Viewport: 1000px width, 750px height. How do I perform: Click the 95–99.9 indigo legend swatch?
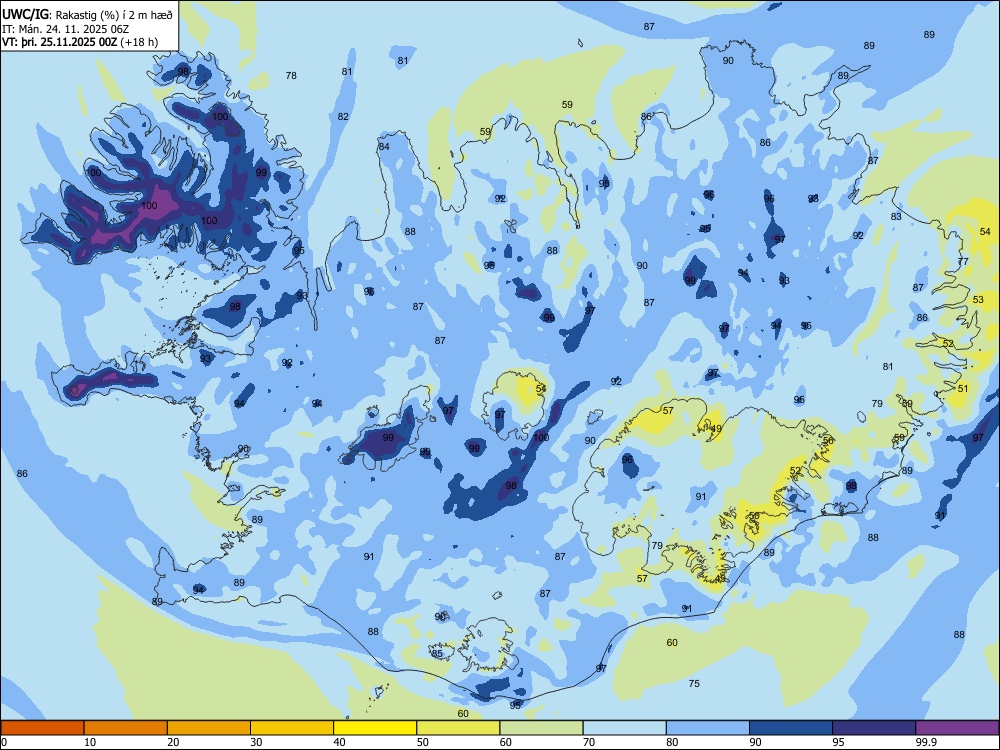(x=874, y=728)
